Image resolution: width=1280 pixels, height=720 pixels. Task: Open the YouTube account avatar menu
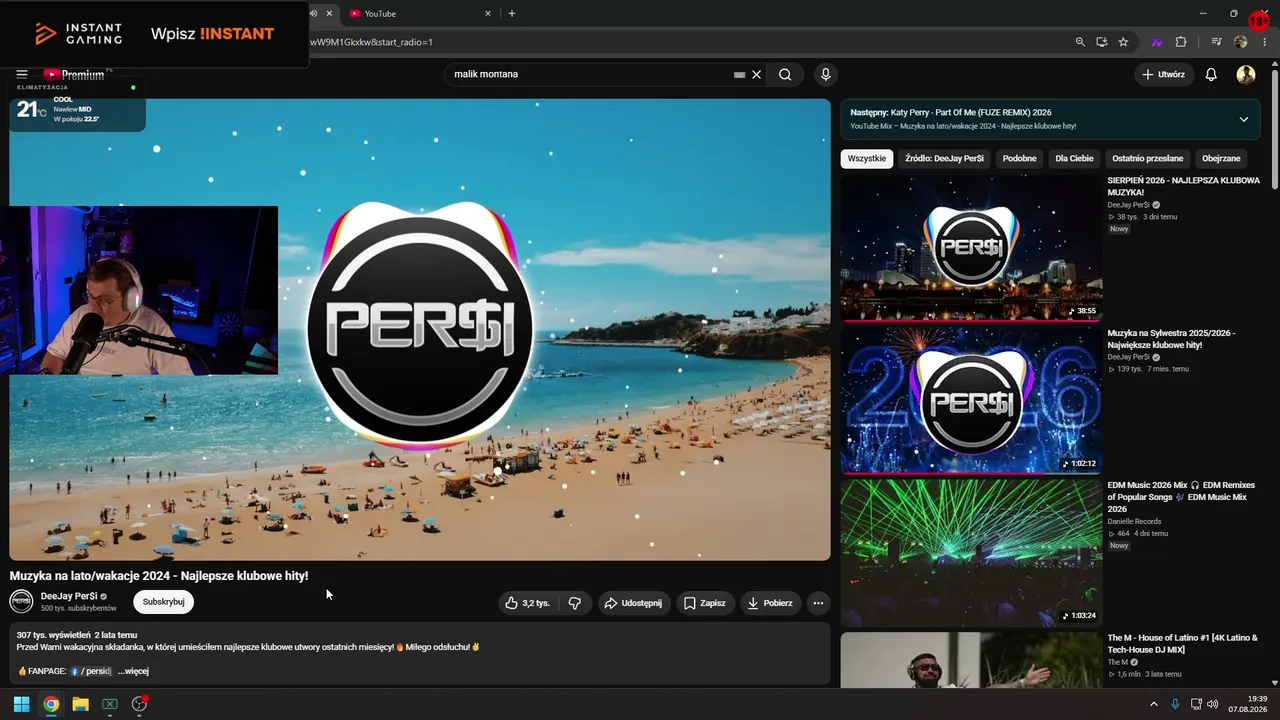click(x=1246, y=74)
